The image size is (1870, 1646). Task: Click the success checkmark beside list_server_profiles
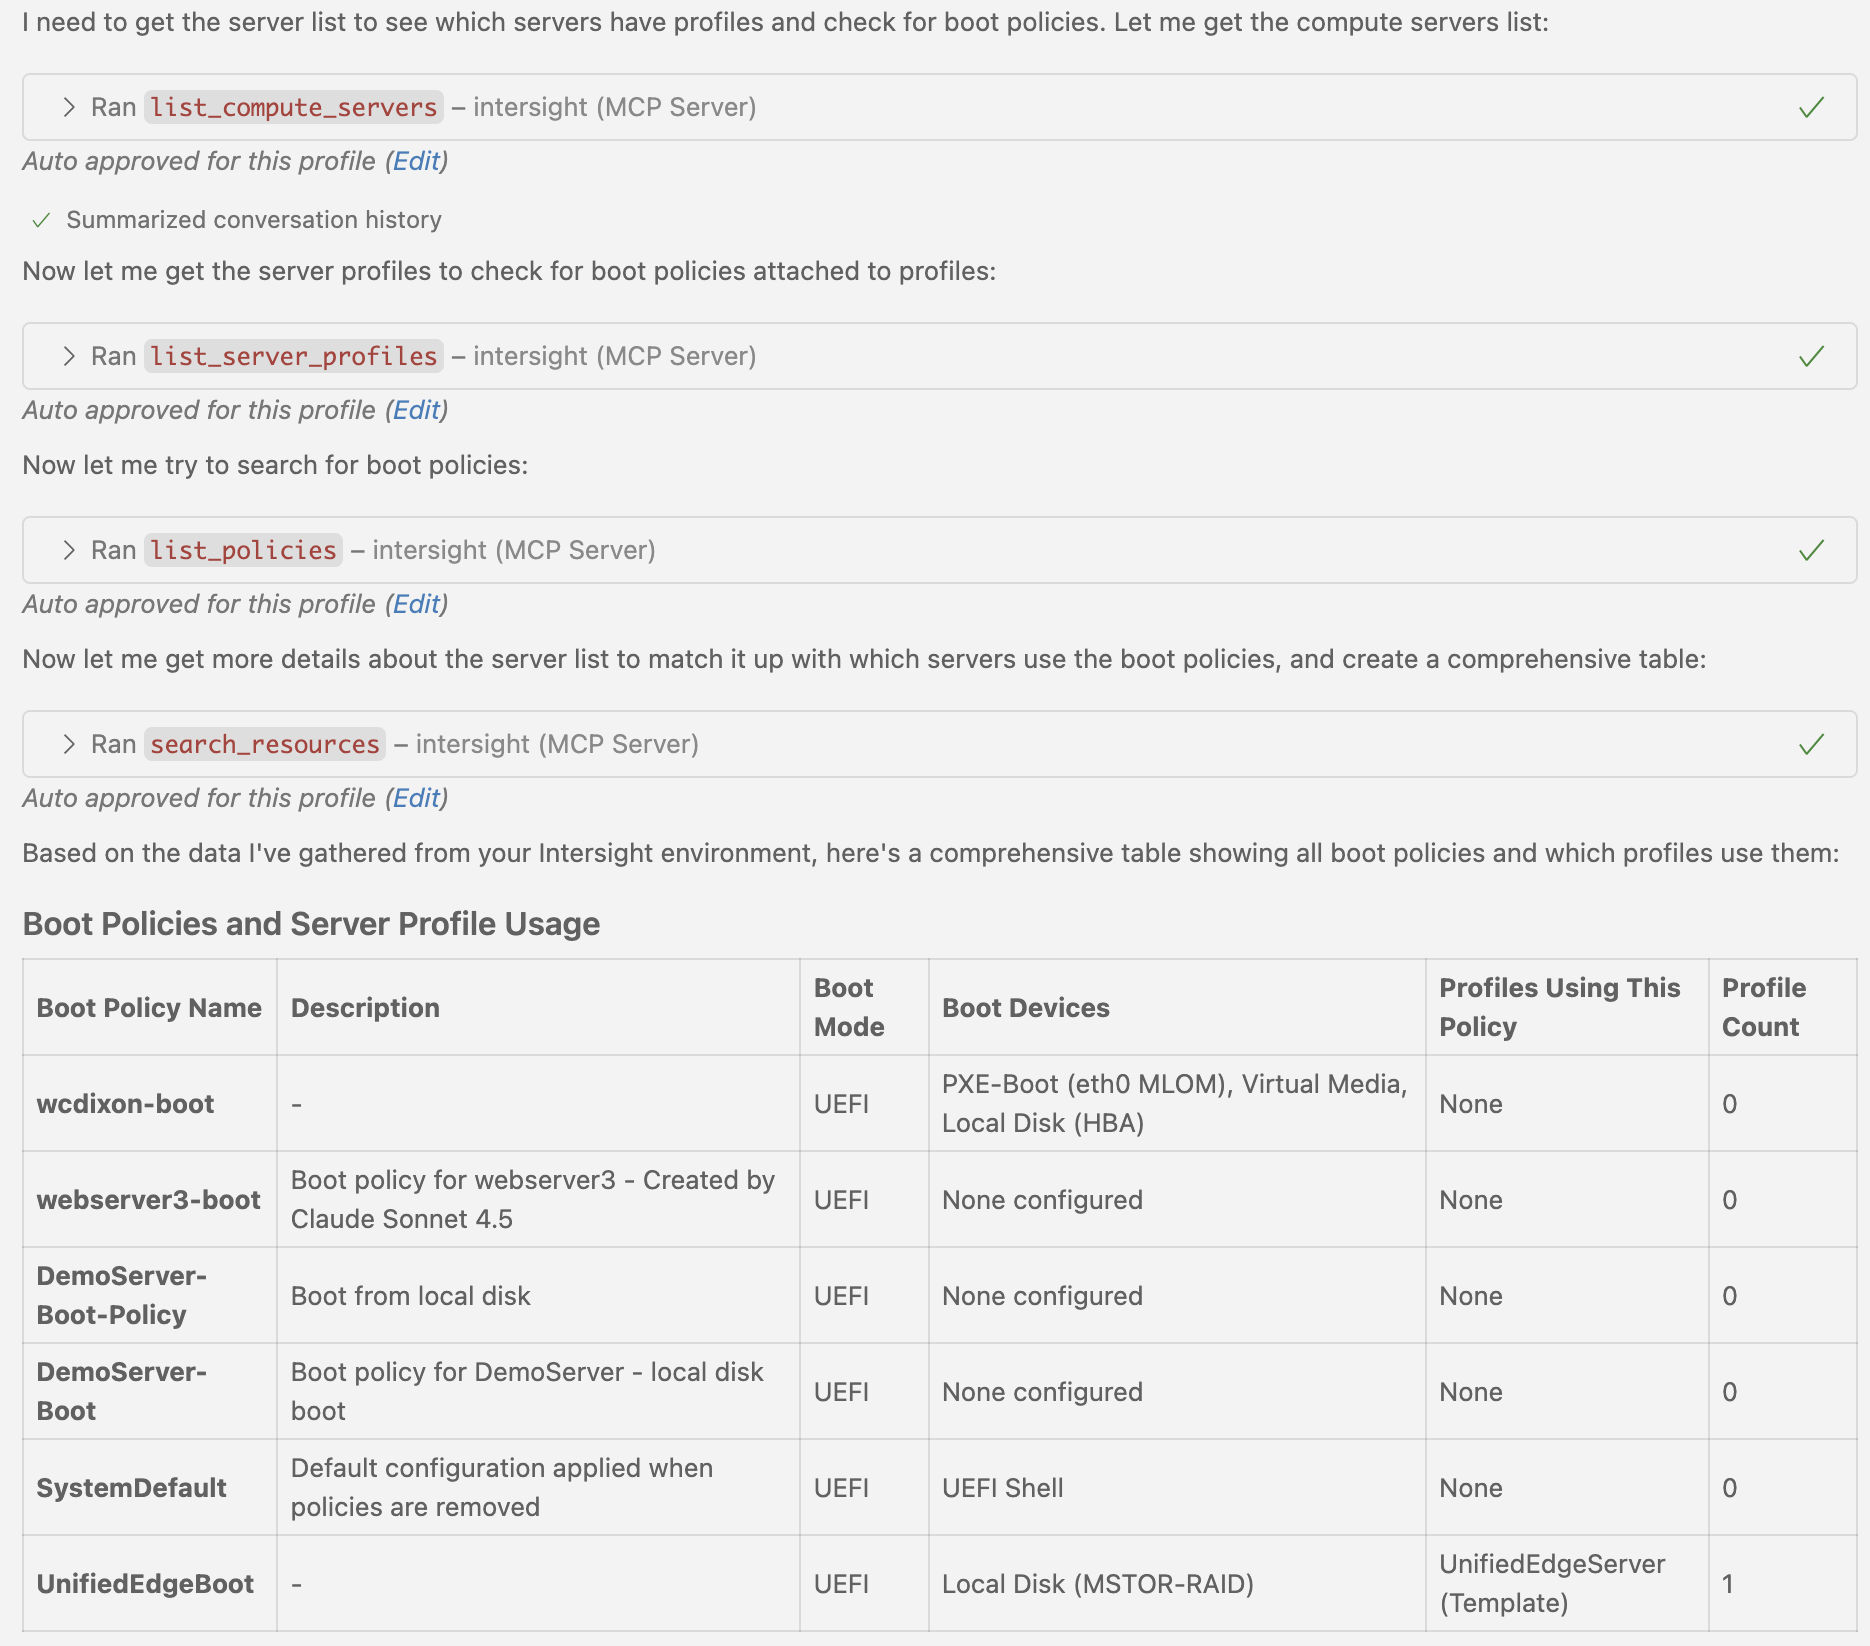pos(1812,356)
